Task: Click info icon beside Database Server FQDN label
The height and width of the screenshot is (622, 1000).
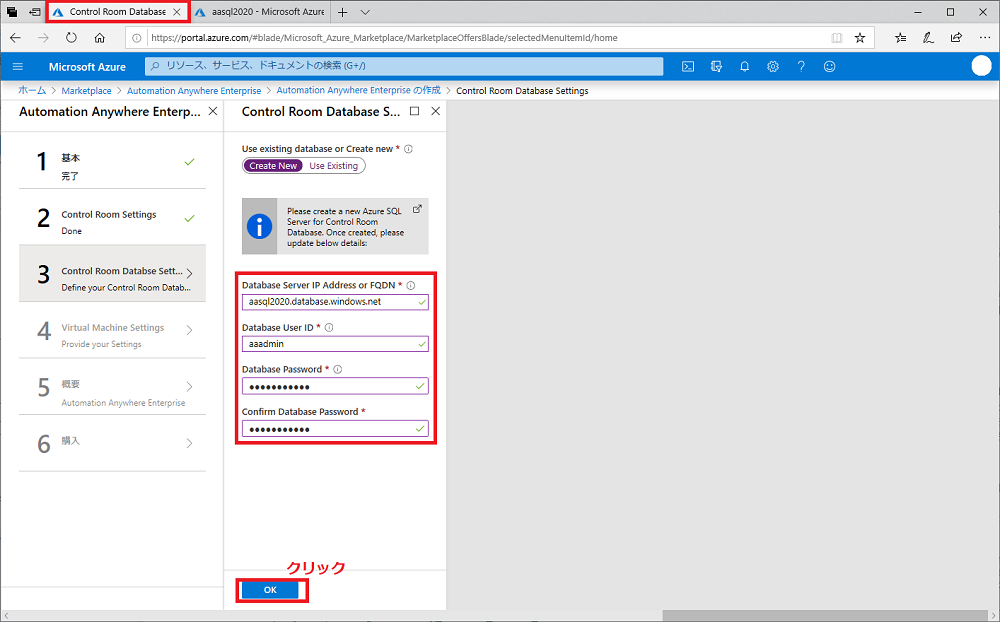Action: pyautogui.click(x=411, y=285)
